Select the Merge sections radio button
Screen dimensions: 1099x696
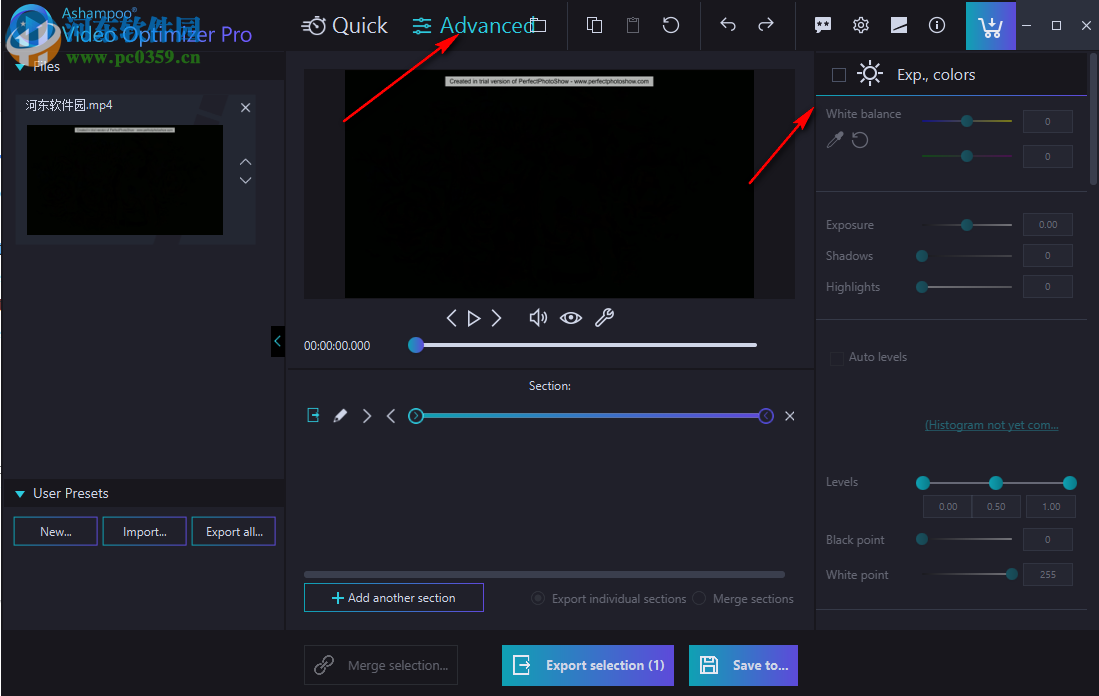tap(698, 598)
